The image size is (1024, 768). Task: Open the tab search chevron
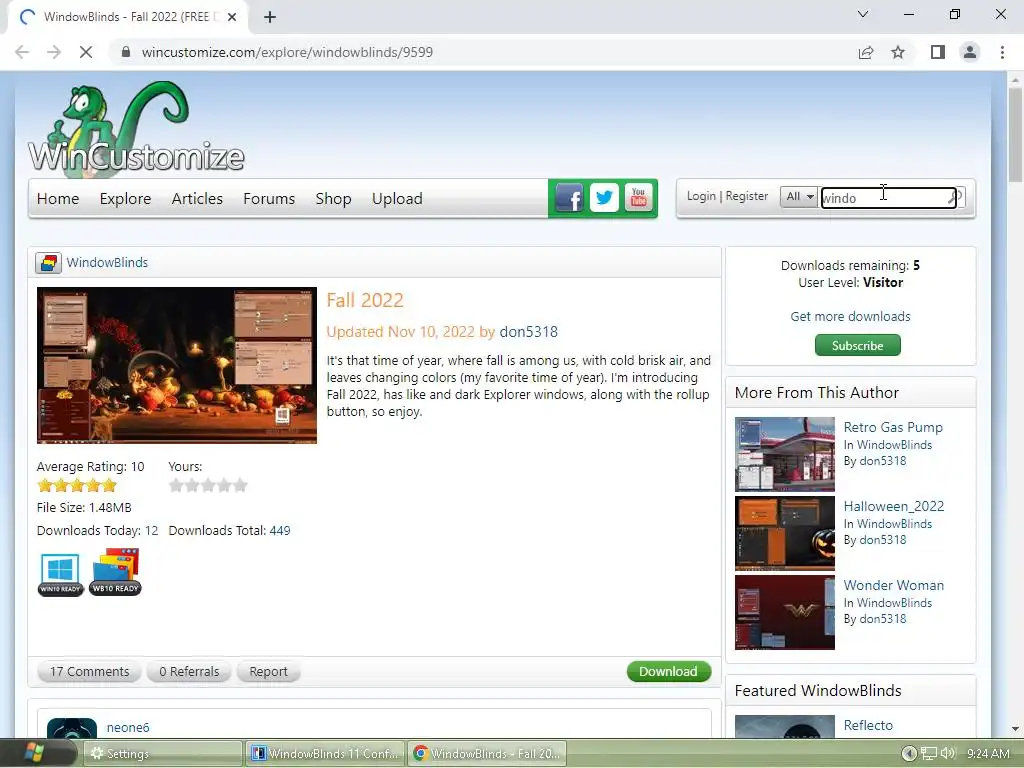(x=863, y=14)
